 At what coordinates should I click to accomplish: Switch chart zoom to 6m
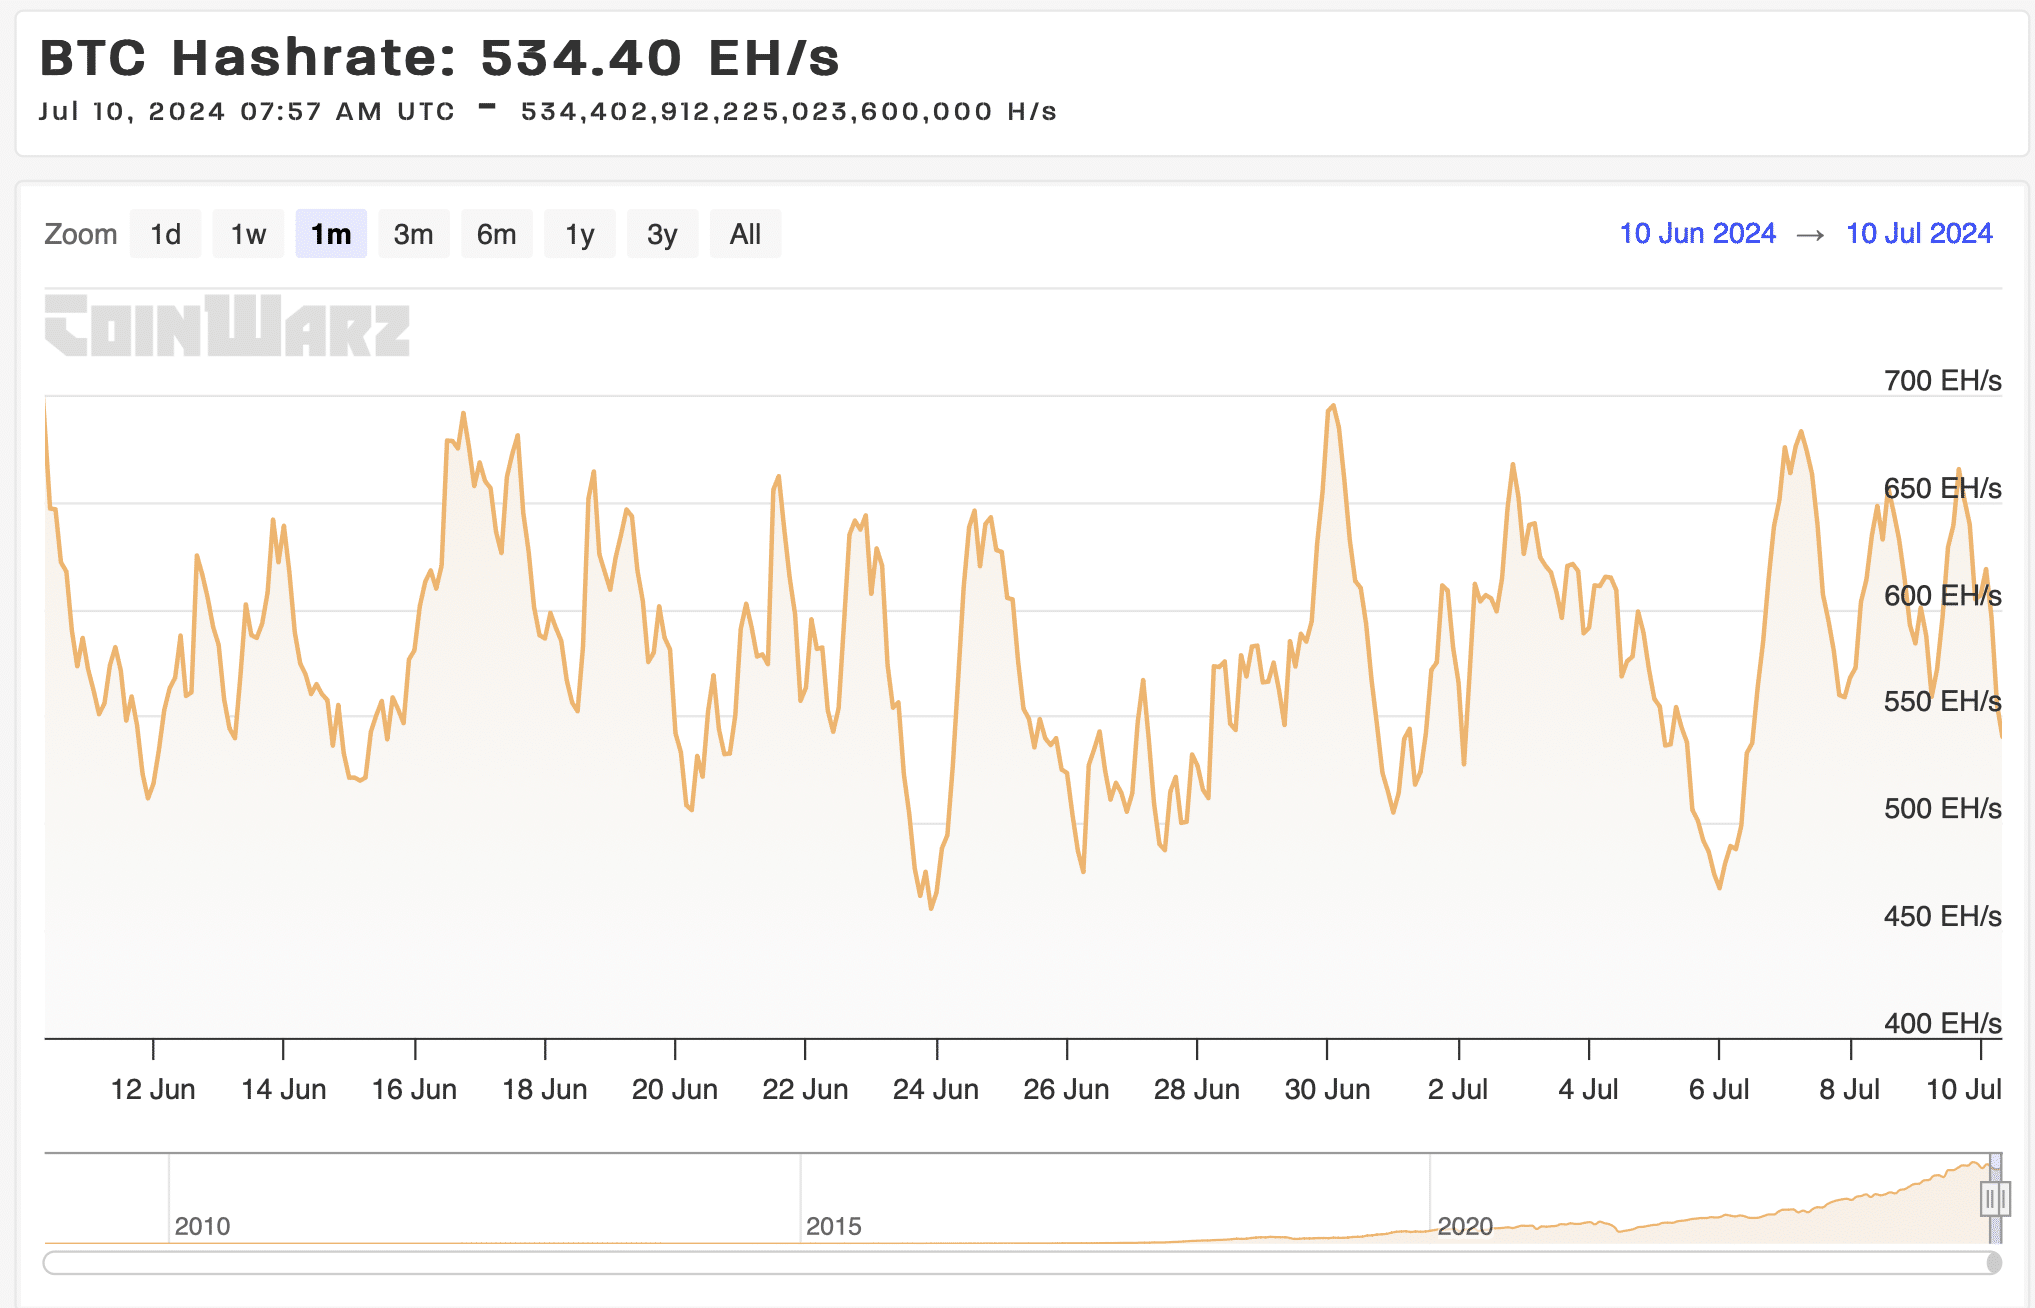tap(496, 234)
